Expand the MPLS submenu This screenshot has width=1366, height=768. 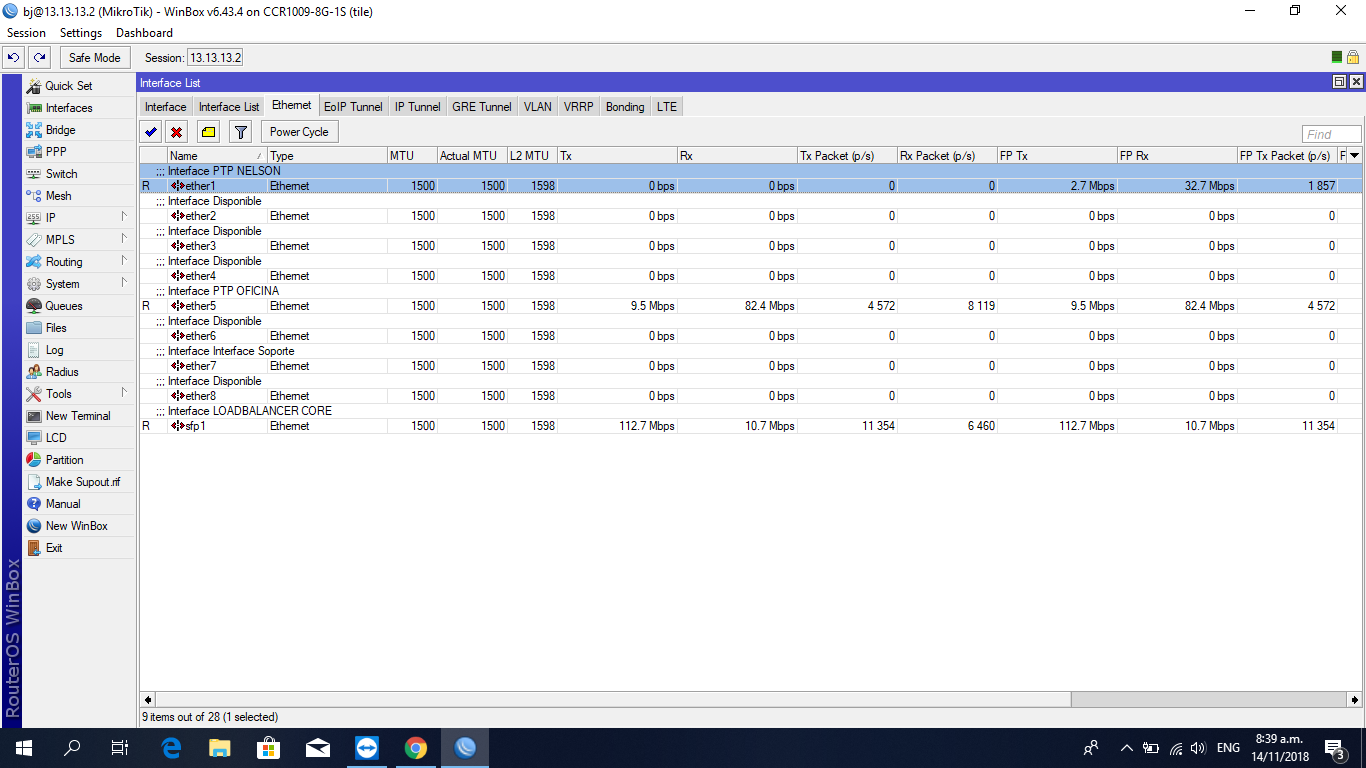point(79,240)
